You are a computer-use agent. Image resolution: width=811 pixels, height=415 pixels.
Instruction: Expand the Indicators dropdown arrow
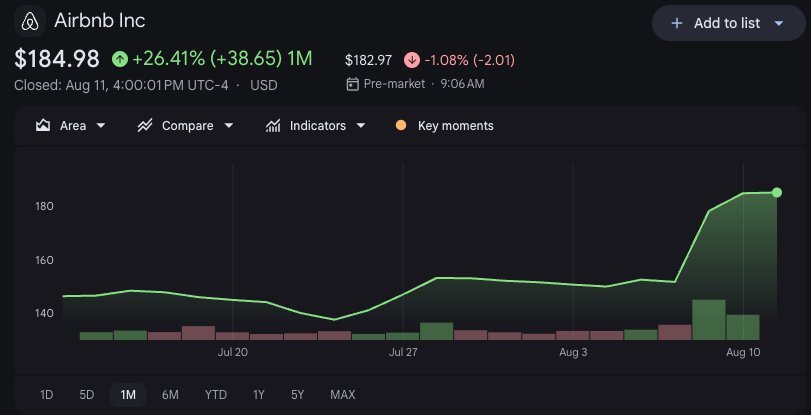coord(361,126)
